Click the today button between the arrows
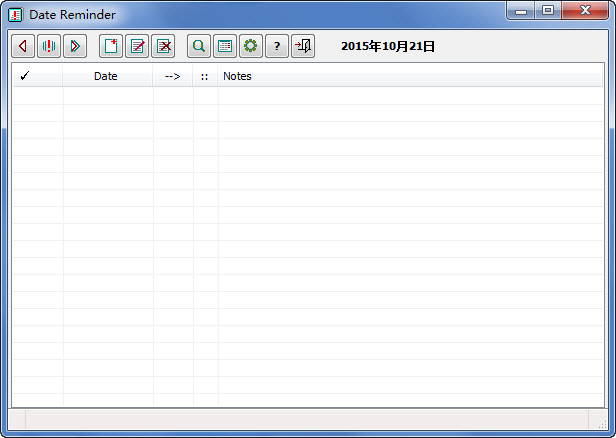616x438 pixels. point(49,46)
